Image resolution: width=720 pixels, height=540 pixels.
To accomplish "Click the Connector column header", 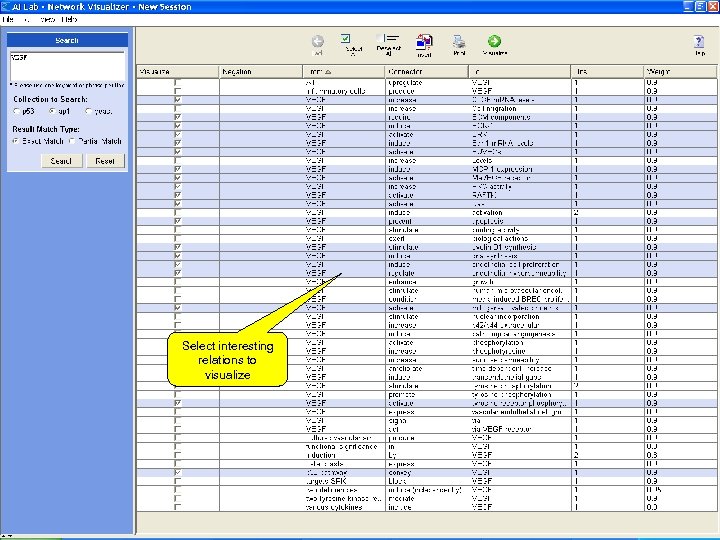I will 427,72.
